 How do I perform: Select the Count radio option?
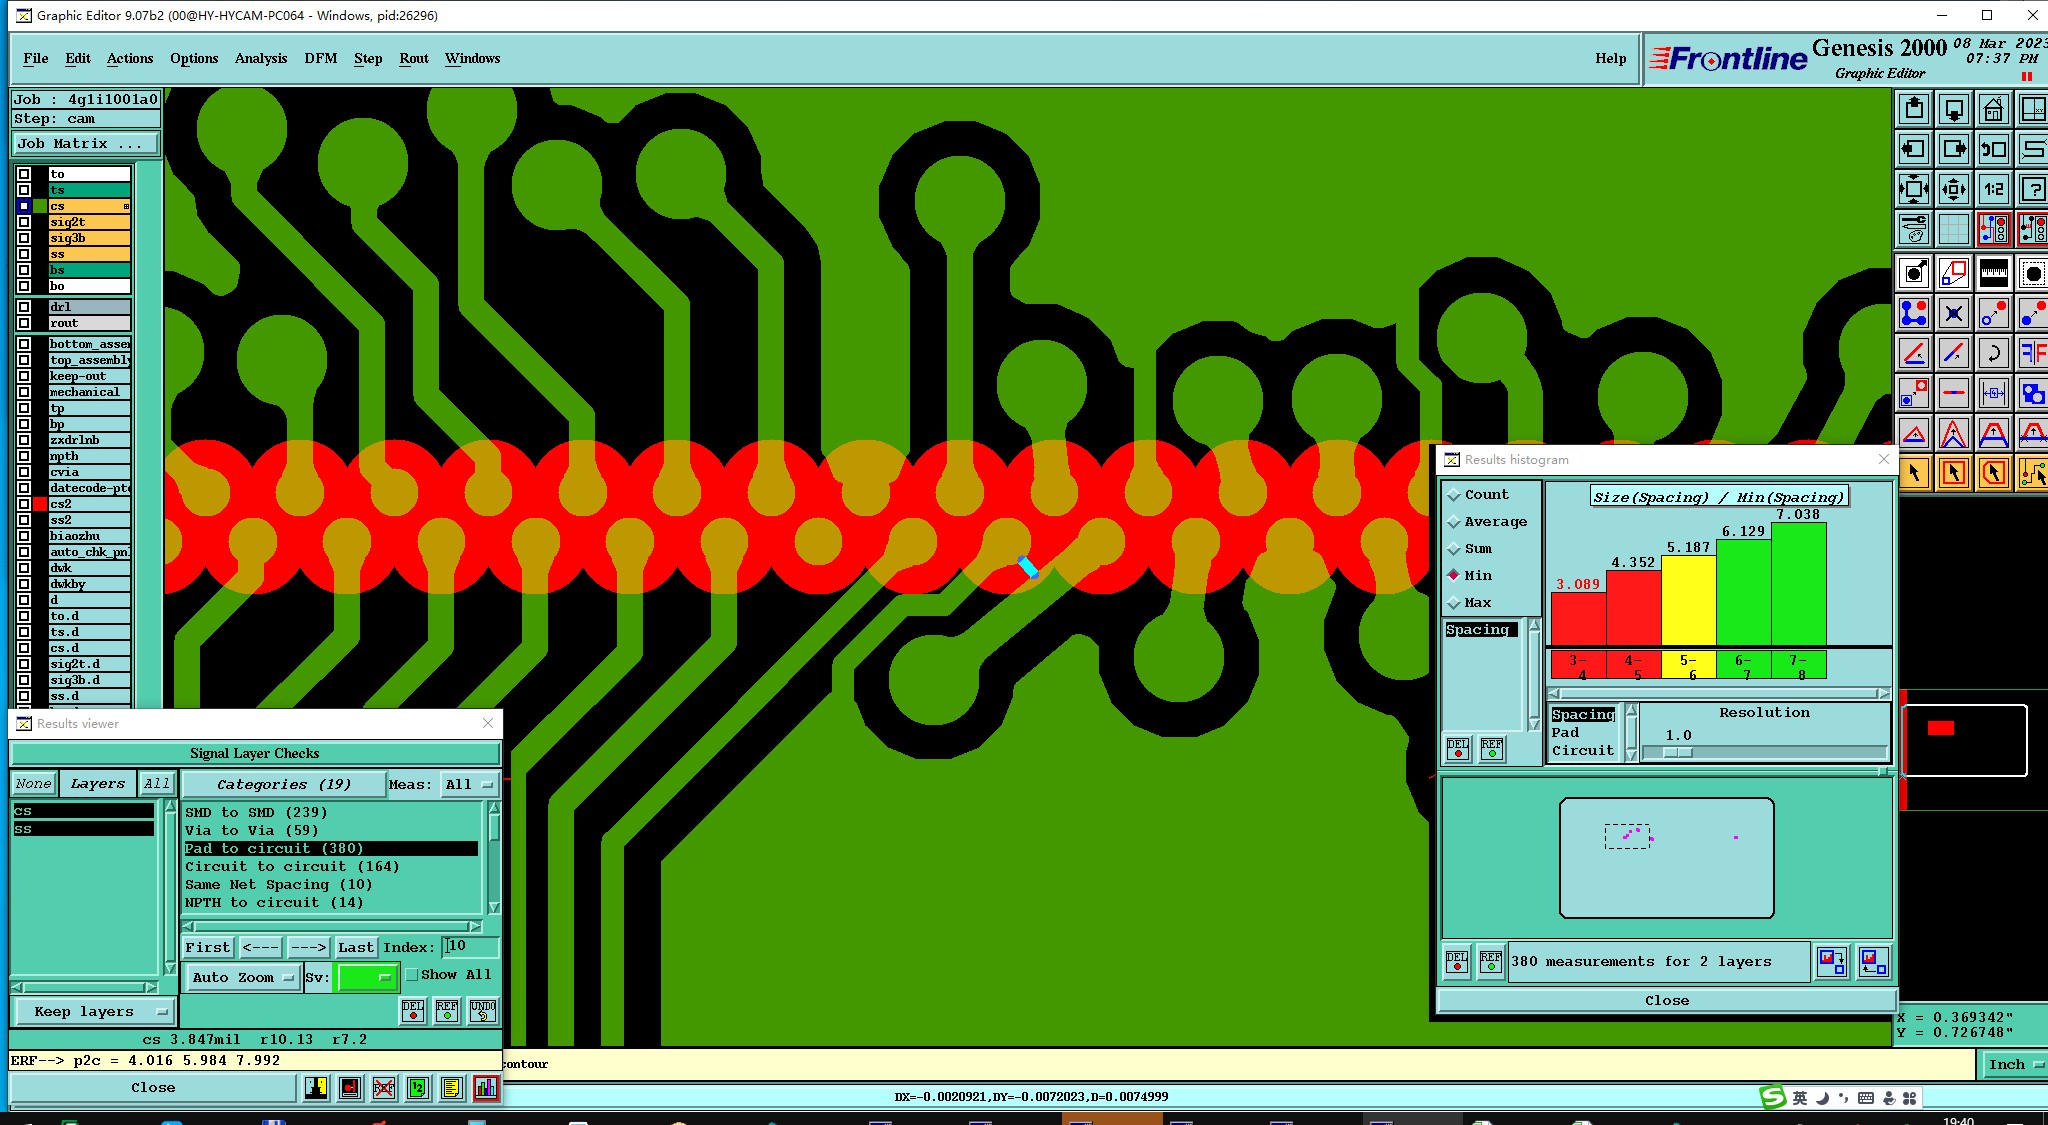pyautogui.click(x=1454, y=495)
